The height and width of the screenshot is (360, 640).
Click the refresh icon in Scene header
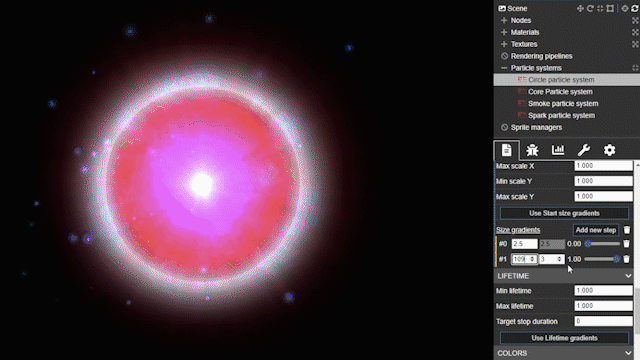pos(635,8)
